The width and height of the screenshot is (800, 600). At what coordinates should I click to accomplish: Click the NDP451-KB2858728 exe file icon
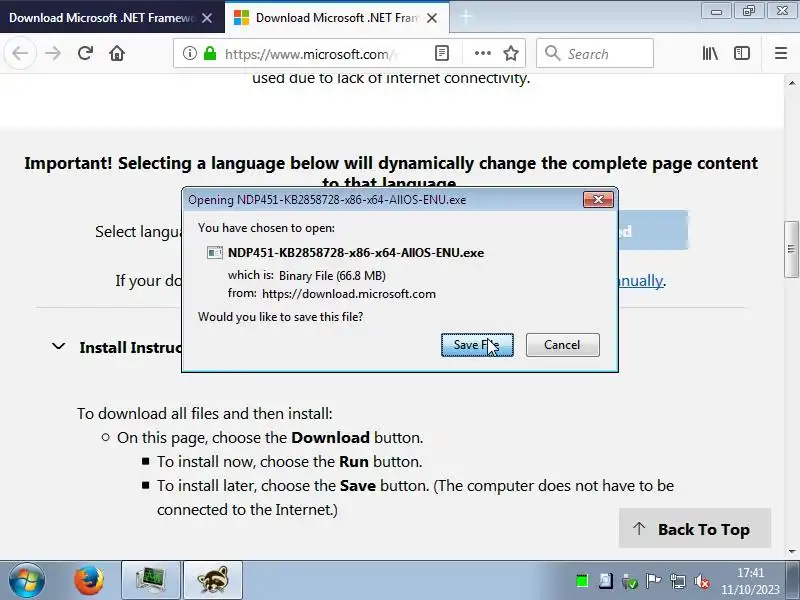[x=215, y=253]
